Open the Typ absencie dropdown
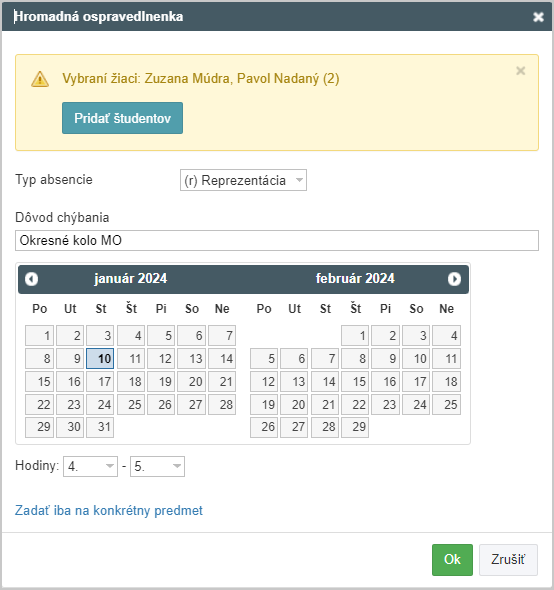Viewport: 554px width, 590px height. 243,180
